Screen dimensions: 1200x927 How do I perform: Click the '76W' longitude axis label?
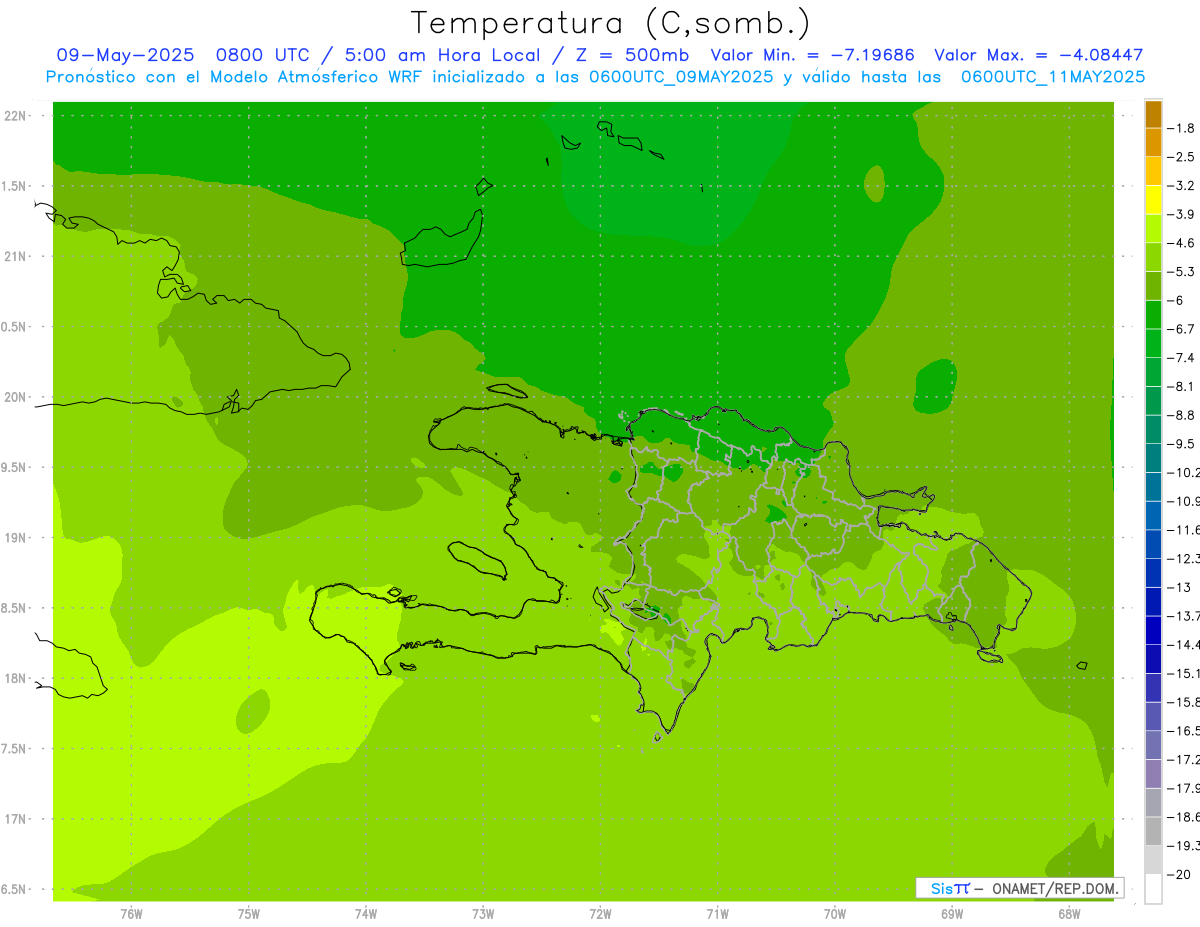pyautogui.click(x=131, y=913)
